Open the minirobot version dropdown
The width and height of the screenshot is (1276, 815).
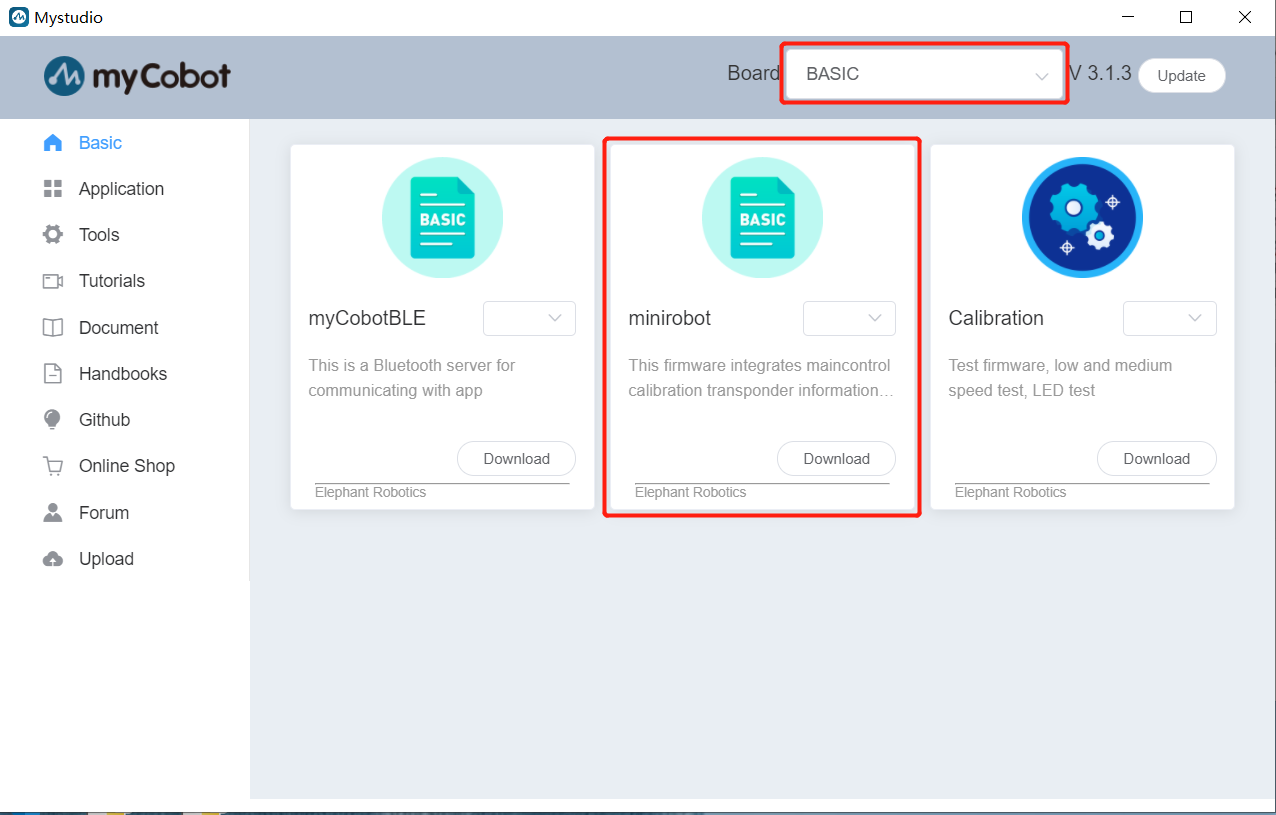point(849,318)
